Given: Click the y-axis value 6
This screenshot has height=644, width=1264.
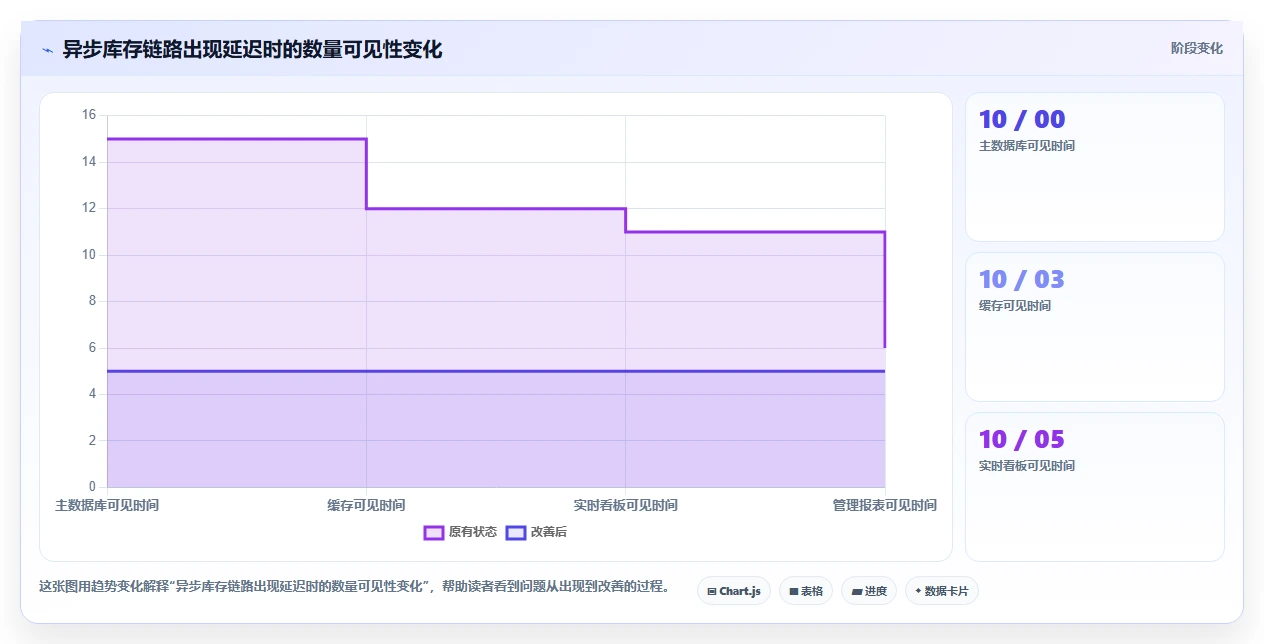Looking at the screenshot, I should (92, 348).
